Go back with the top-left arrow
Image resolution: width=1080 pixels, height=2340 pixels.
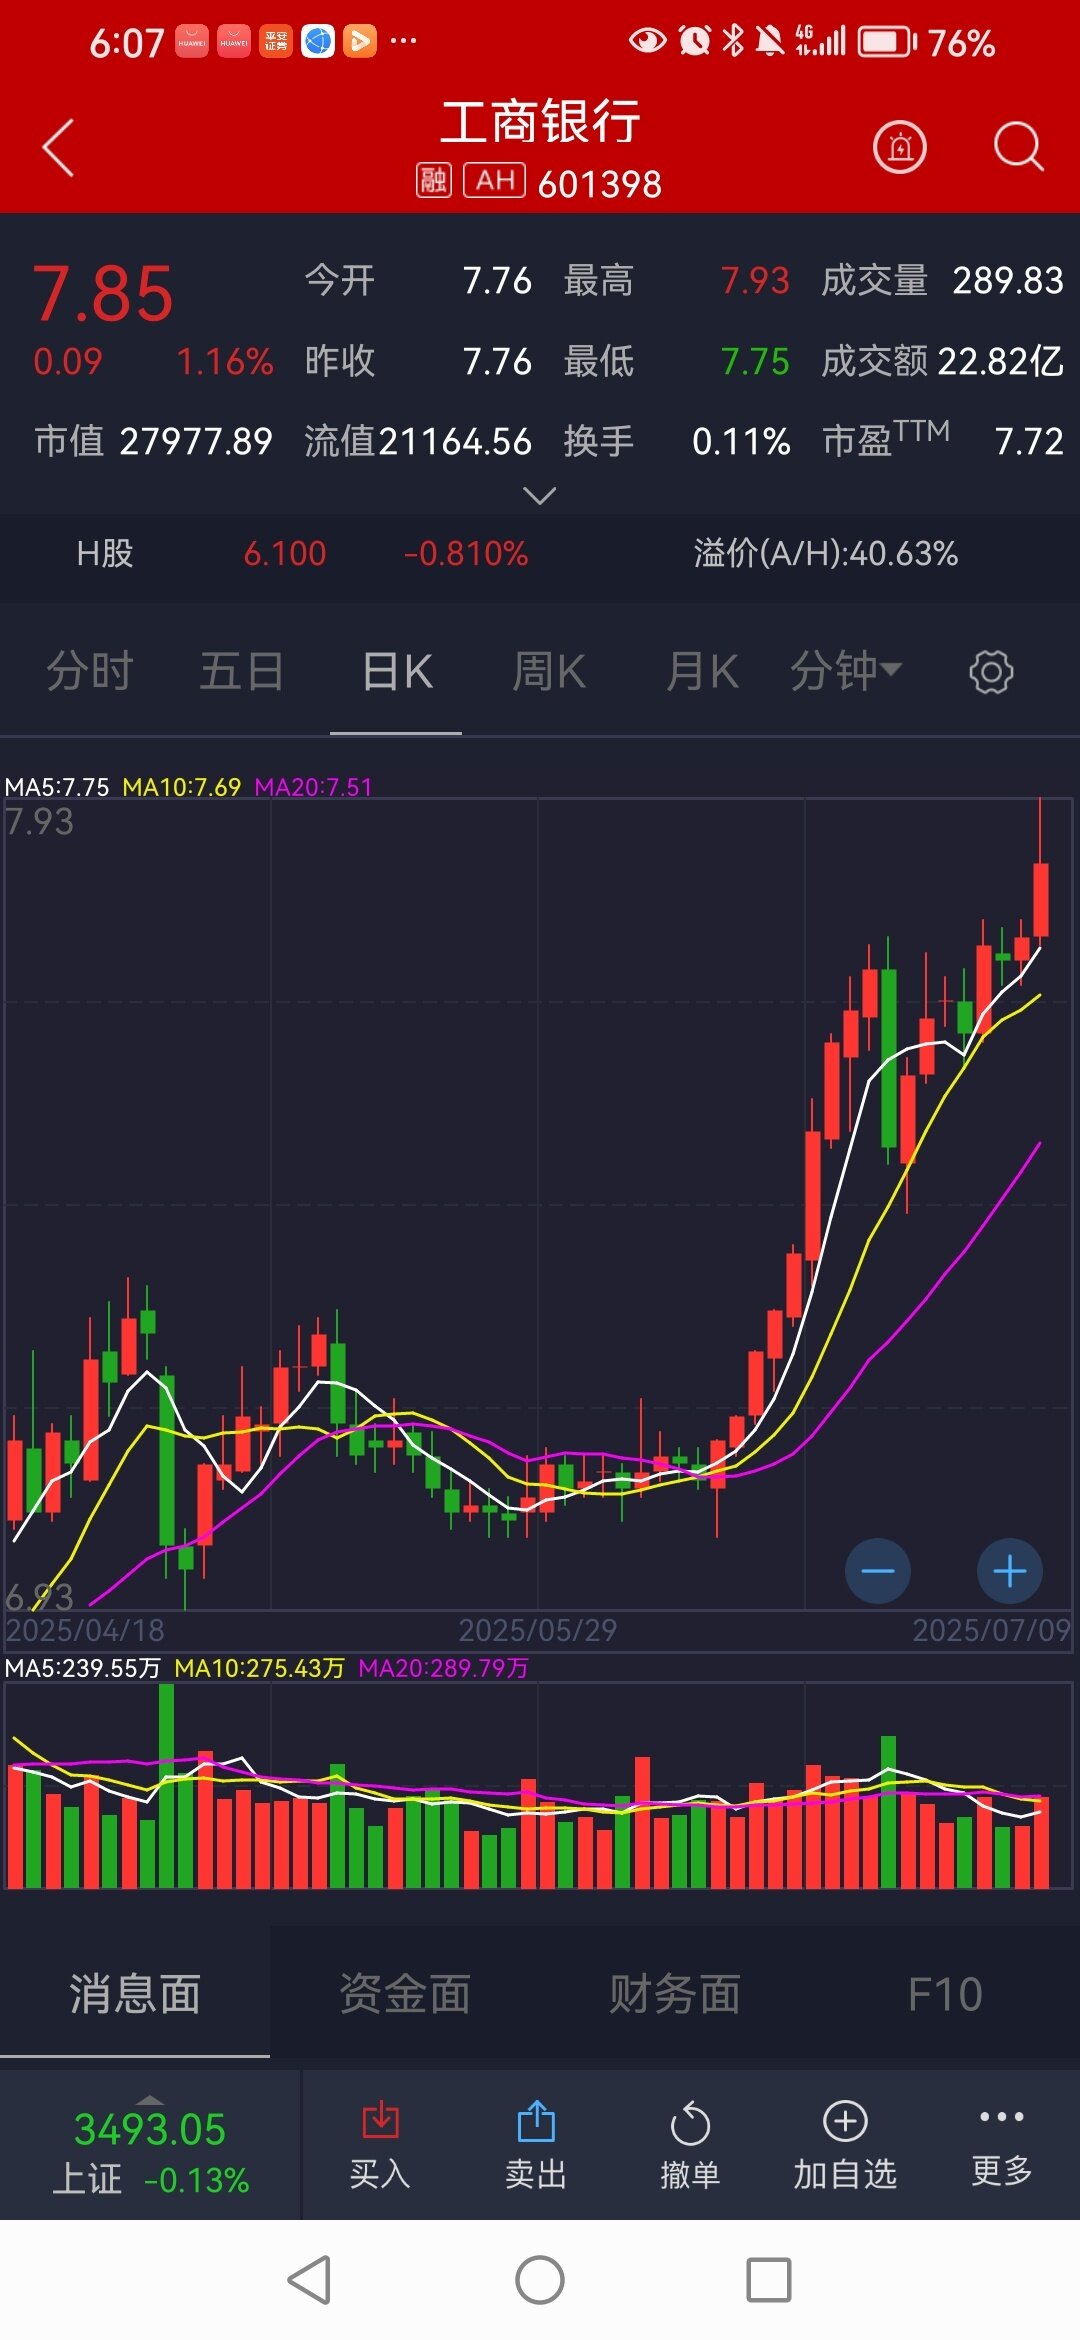(58, 148)
